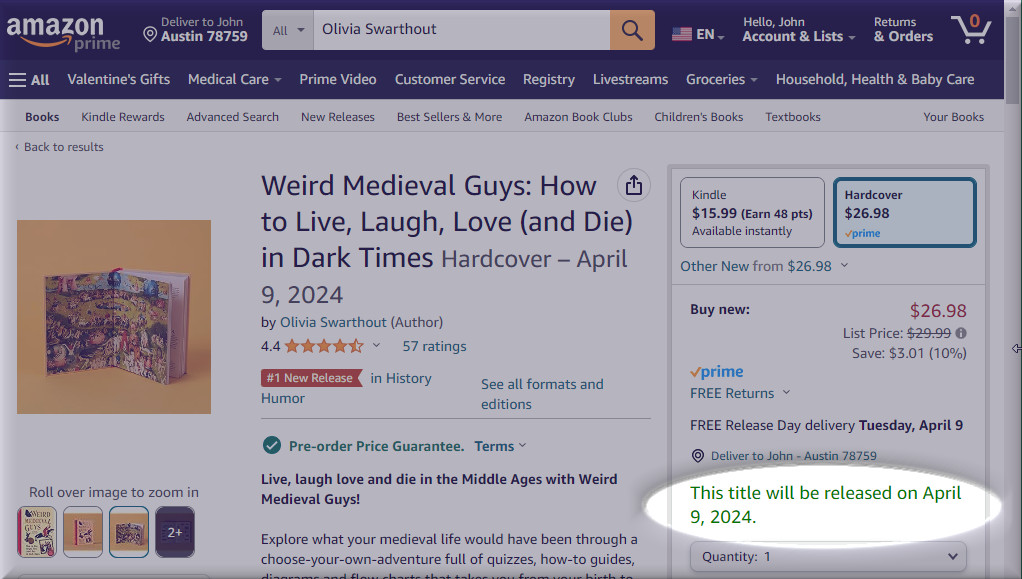Open the All hamburger menu

(29, 79)
